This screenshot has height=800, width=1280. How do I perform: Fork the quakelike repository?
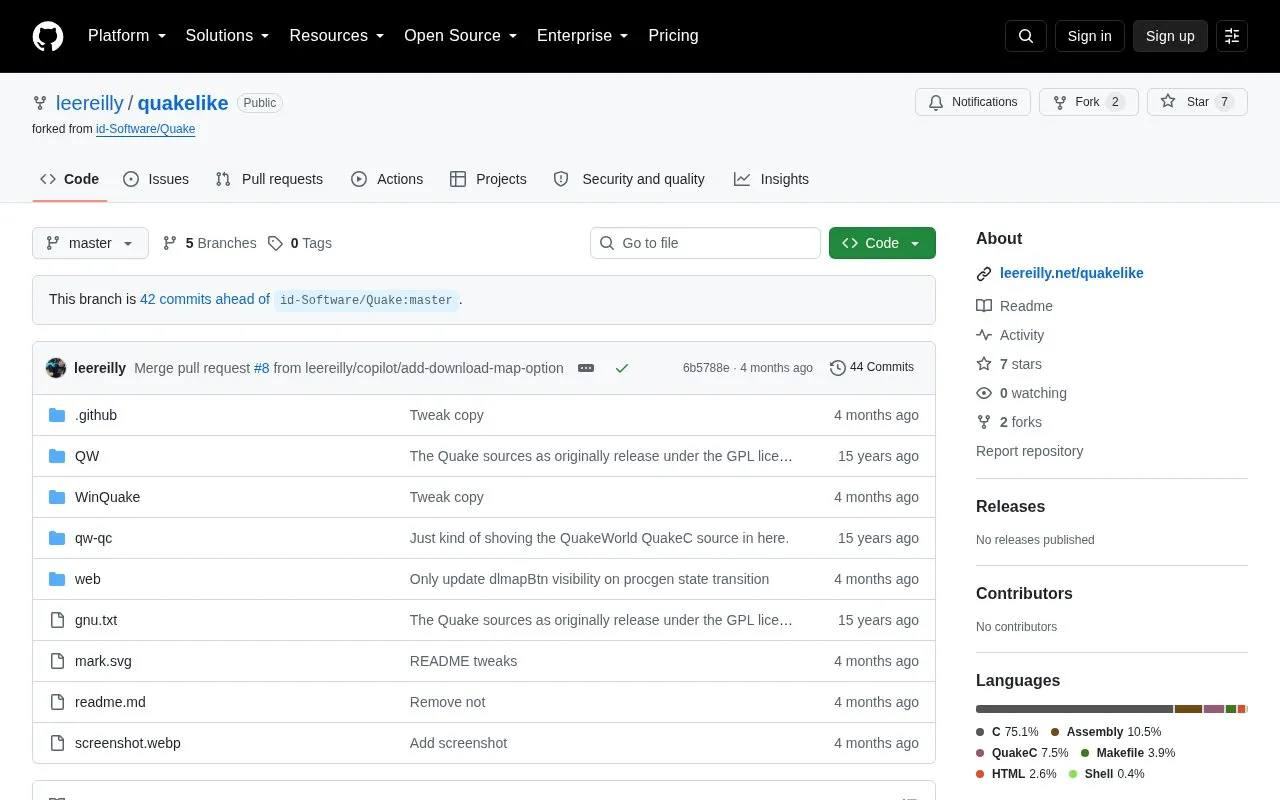(1089, 102)
